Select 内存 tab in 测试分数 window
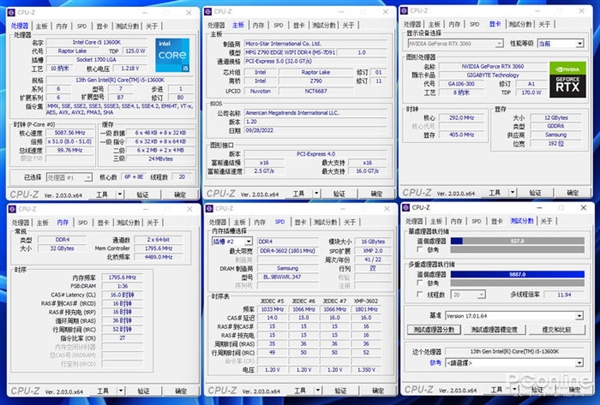The image size is (600, 405). click(456, 221)
